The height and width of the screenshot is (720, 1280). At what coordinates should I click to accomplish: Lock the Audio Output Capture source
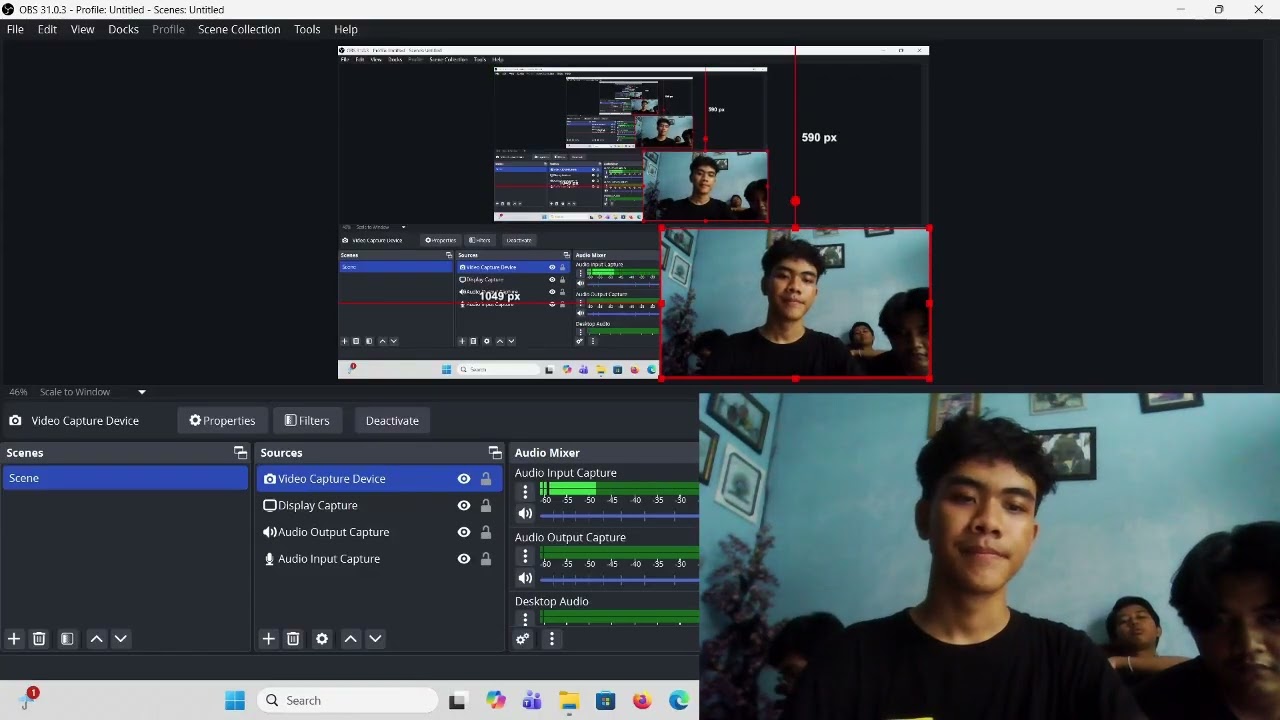[x=486, y=532]
